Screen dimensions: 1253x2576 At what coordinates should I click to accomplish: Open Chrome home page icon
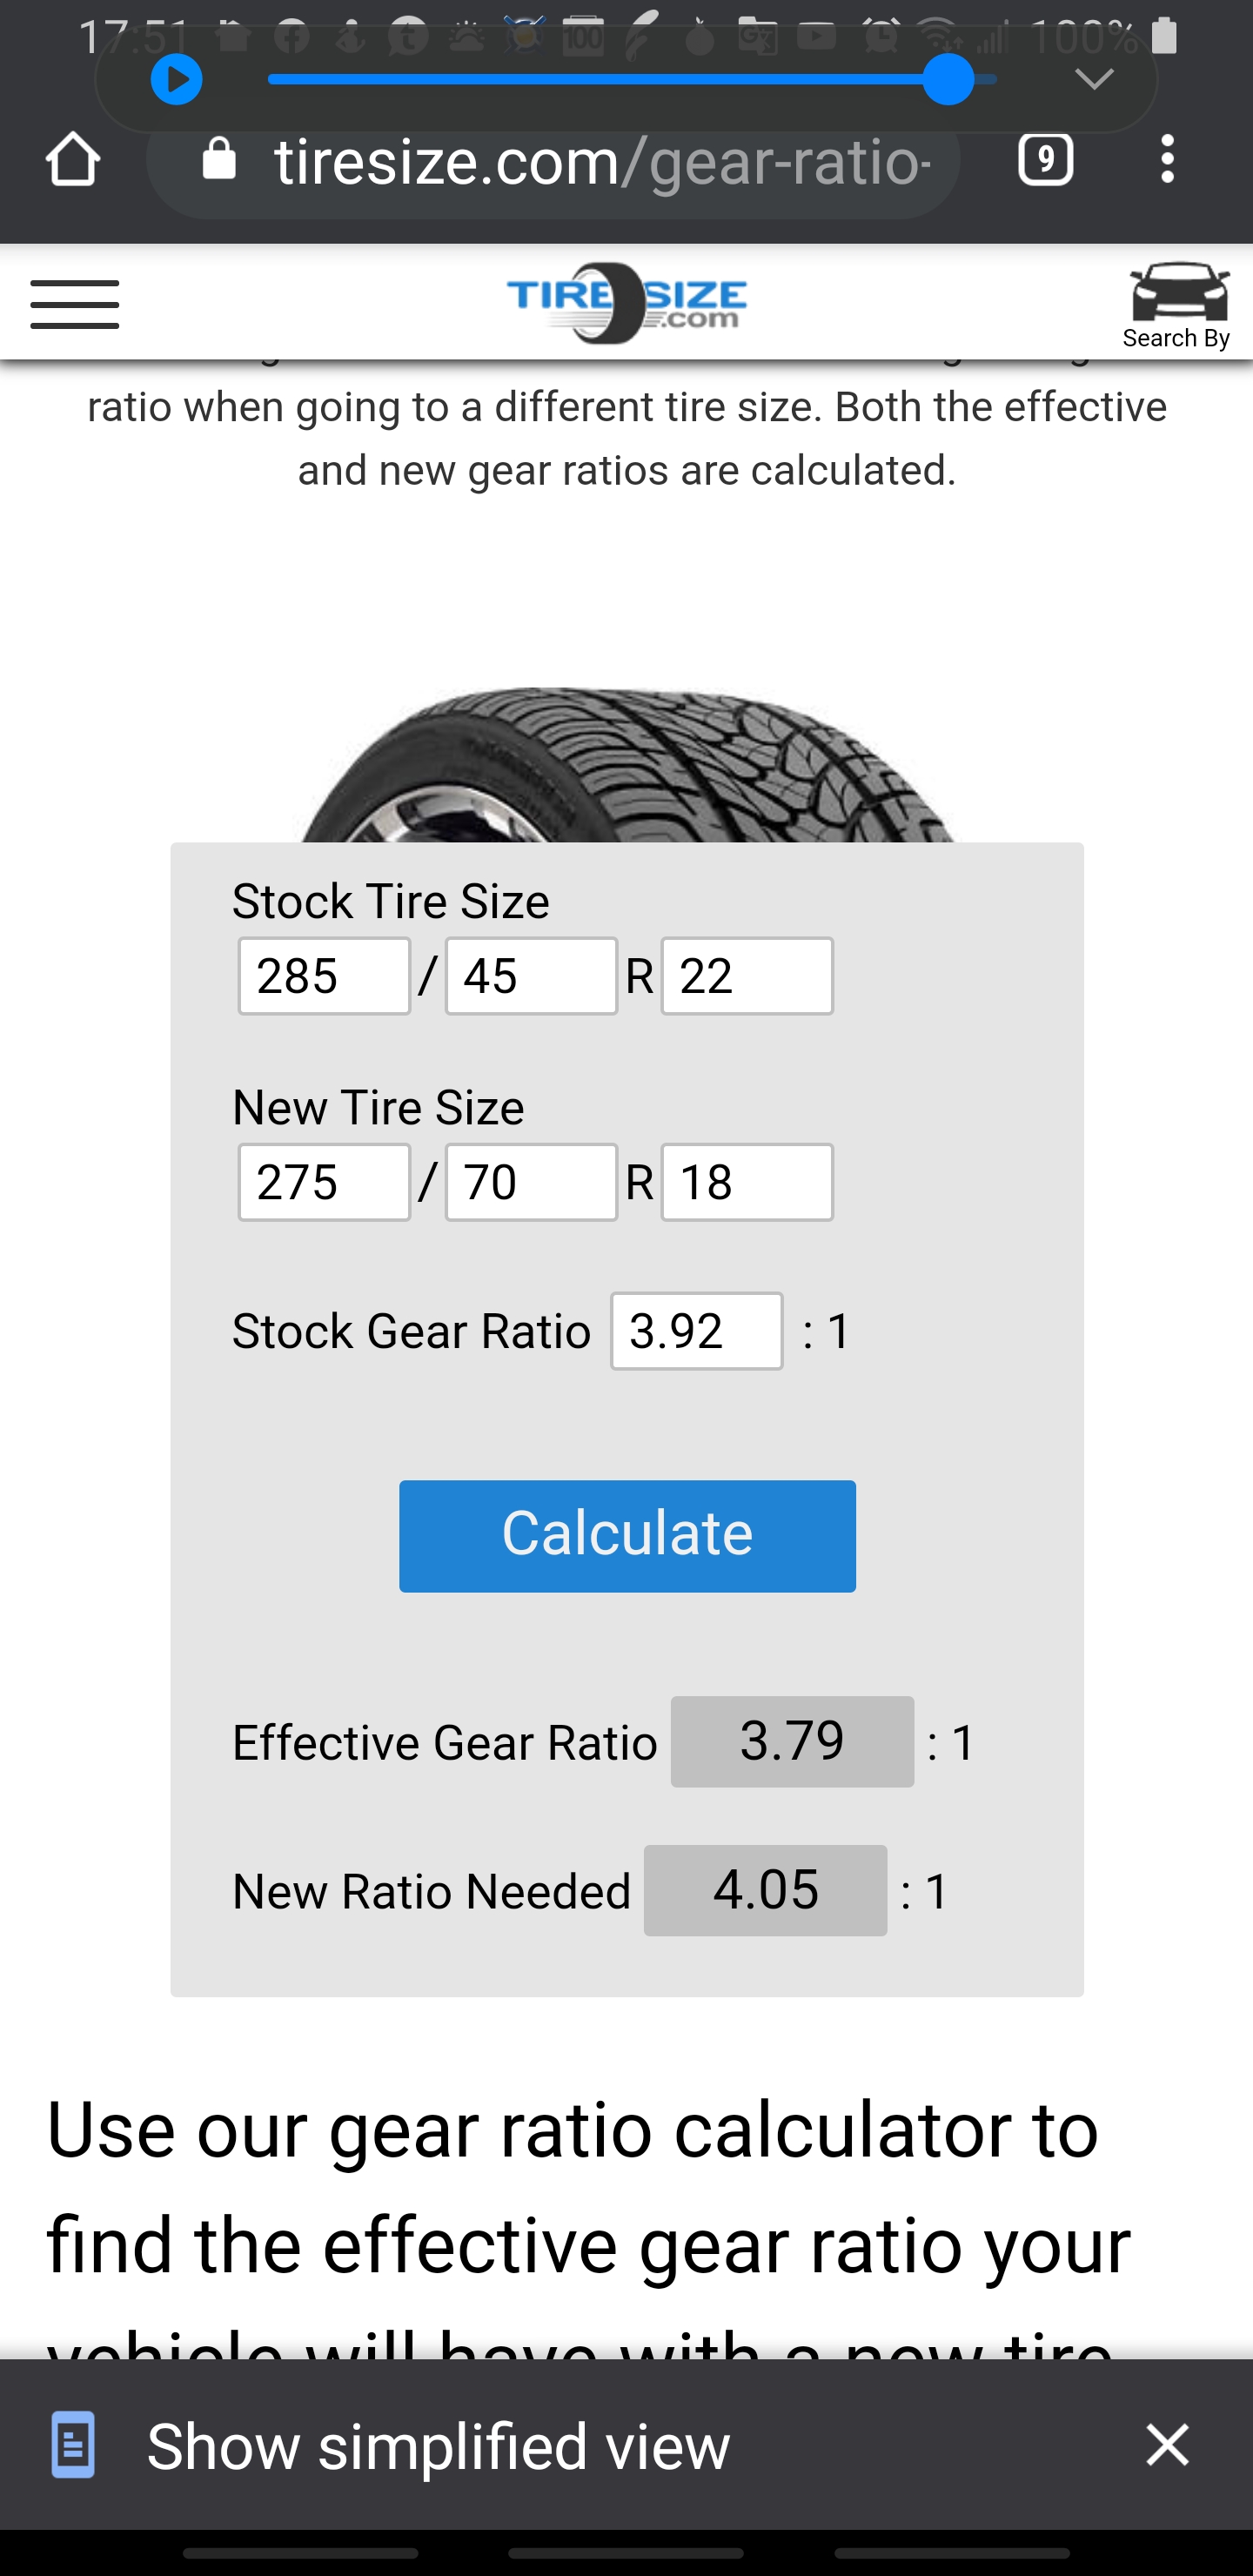(x=73, y=159)
